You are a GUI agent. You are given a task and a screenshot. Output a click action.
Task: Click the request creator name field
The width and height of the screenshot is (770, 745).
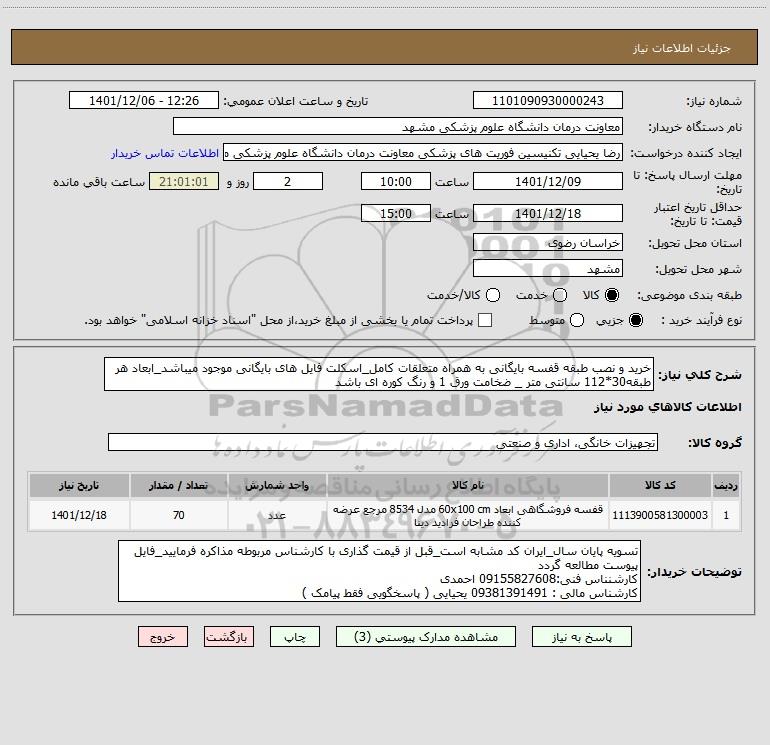coord(423,153)
